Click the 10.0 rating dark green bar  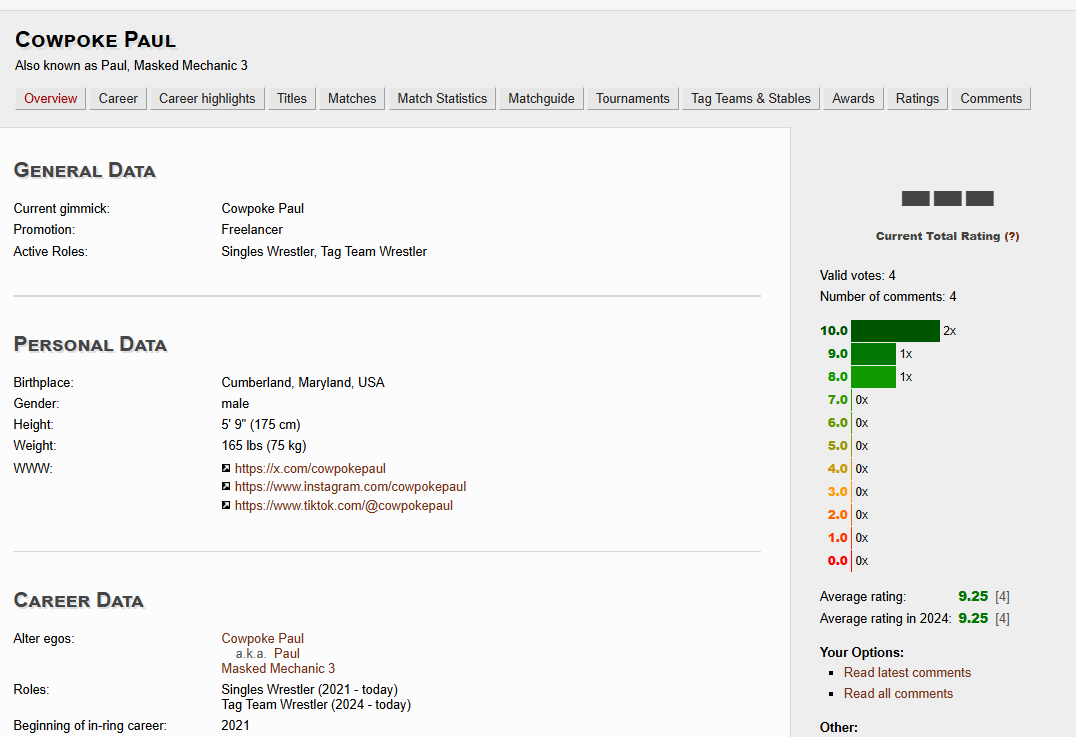pos(895,331)
